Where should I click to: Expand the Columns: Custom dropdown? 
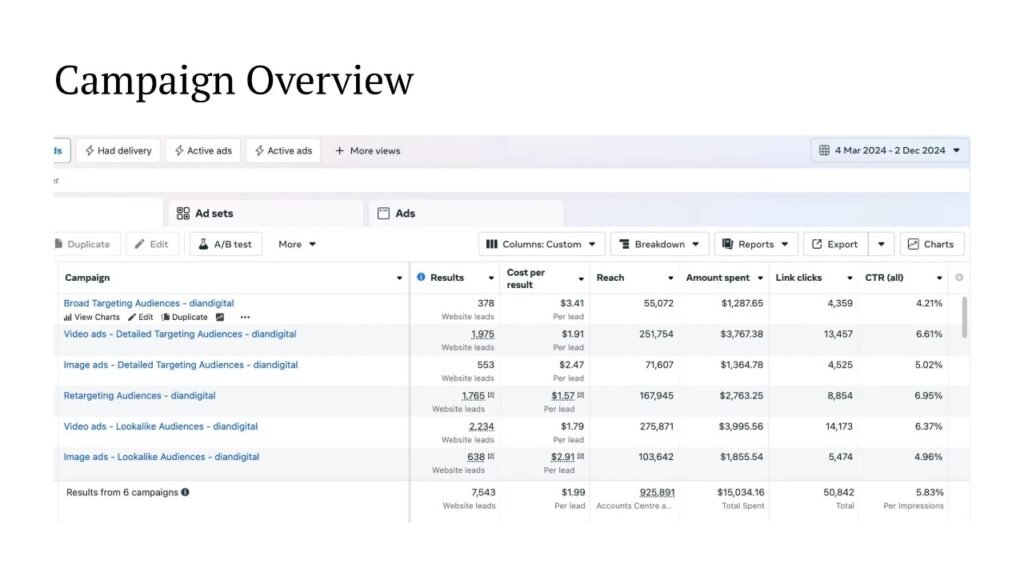(542, 244)
